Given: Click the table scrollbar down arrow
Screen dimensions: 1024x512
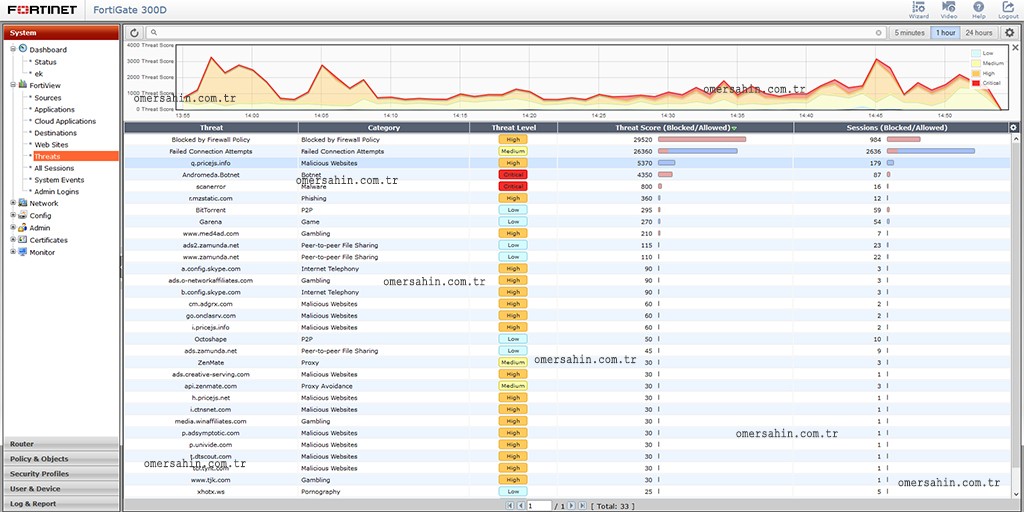Looking at the screenshot, I should [x=1015, y=494].
